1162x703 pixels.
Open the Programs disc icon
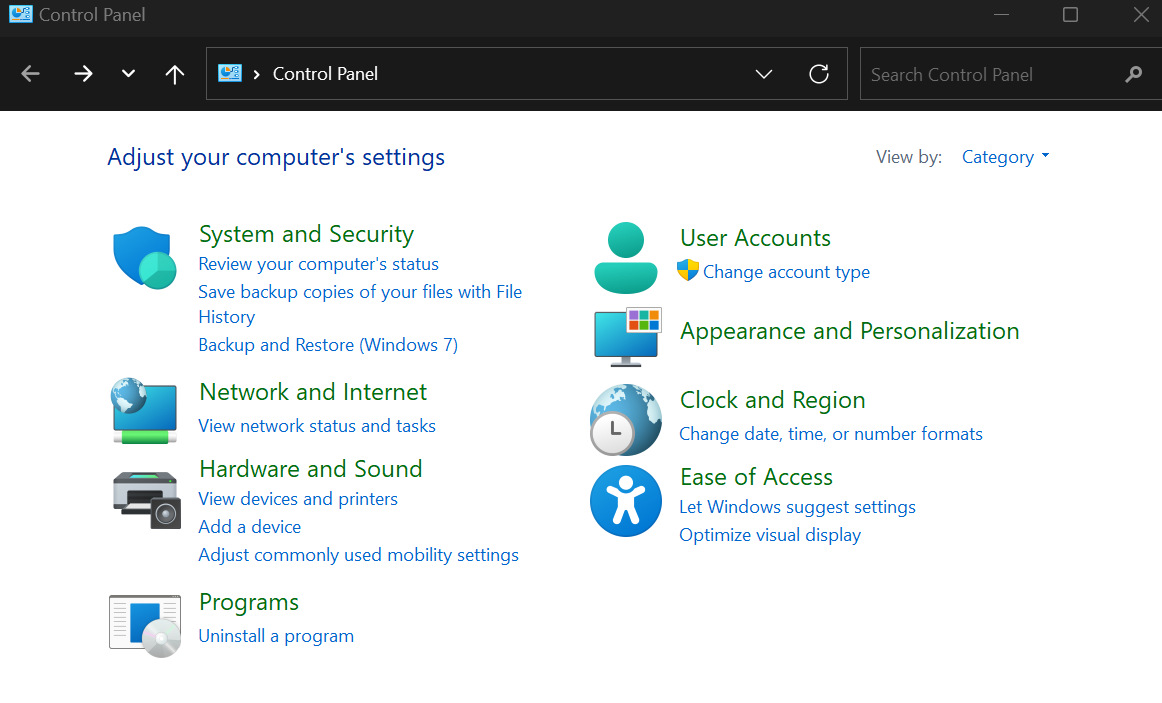(145, 625)
